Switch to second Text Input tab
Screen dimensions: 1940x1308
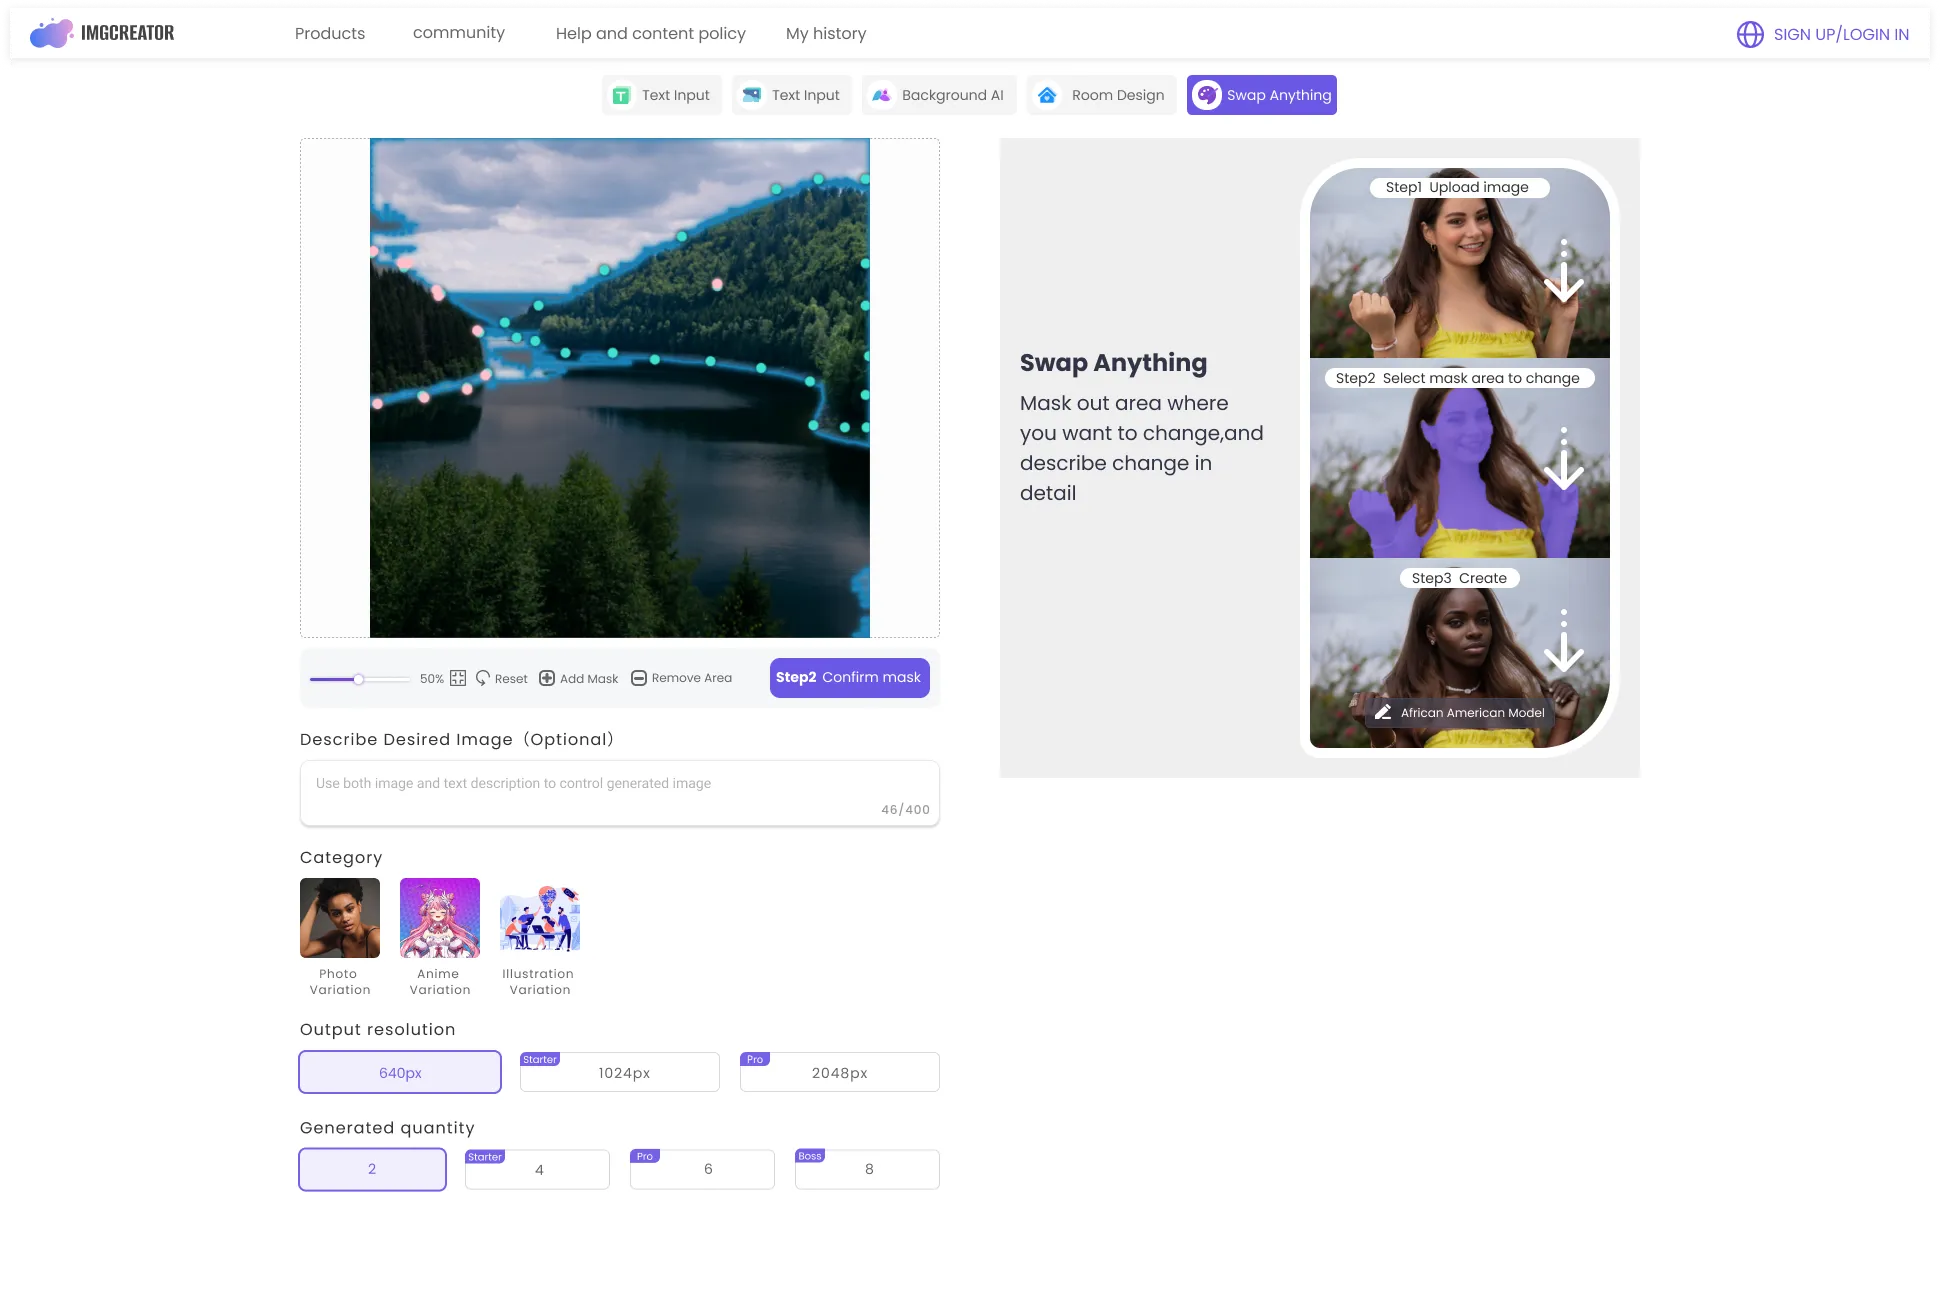coord(792,95)
